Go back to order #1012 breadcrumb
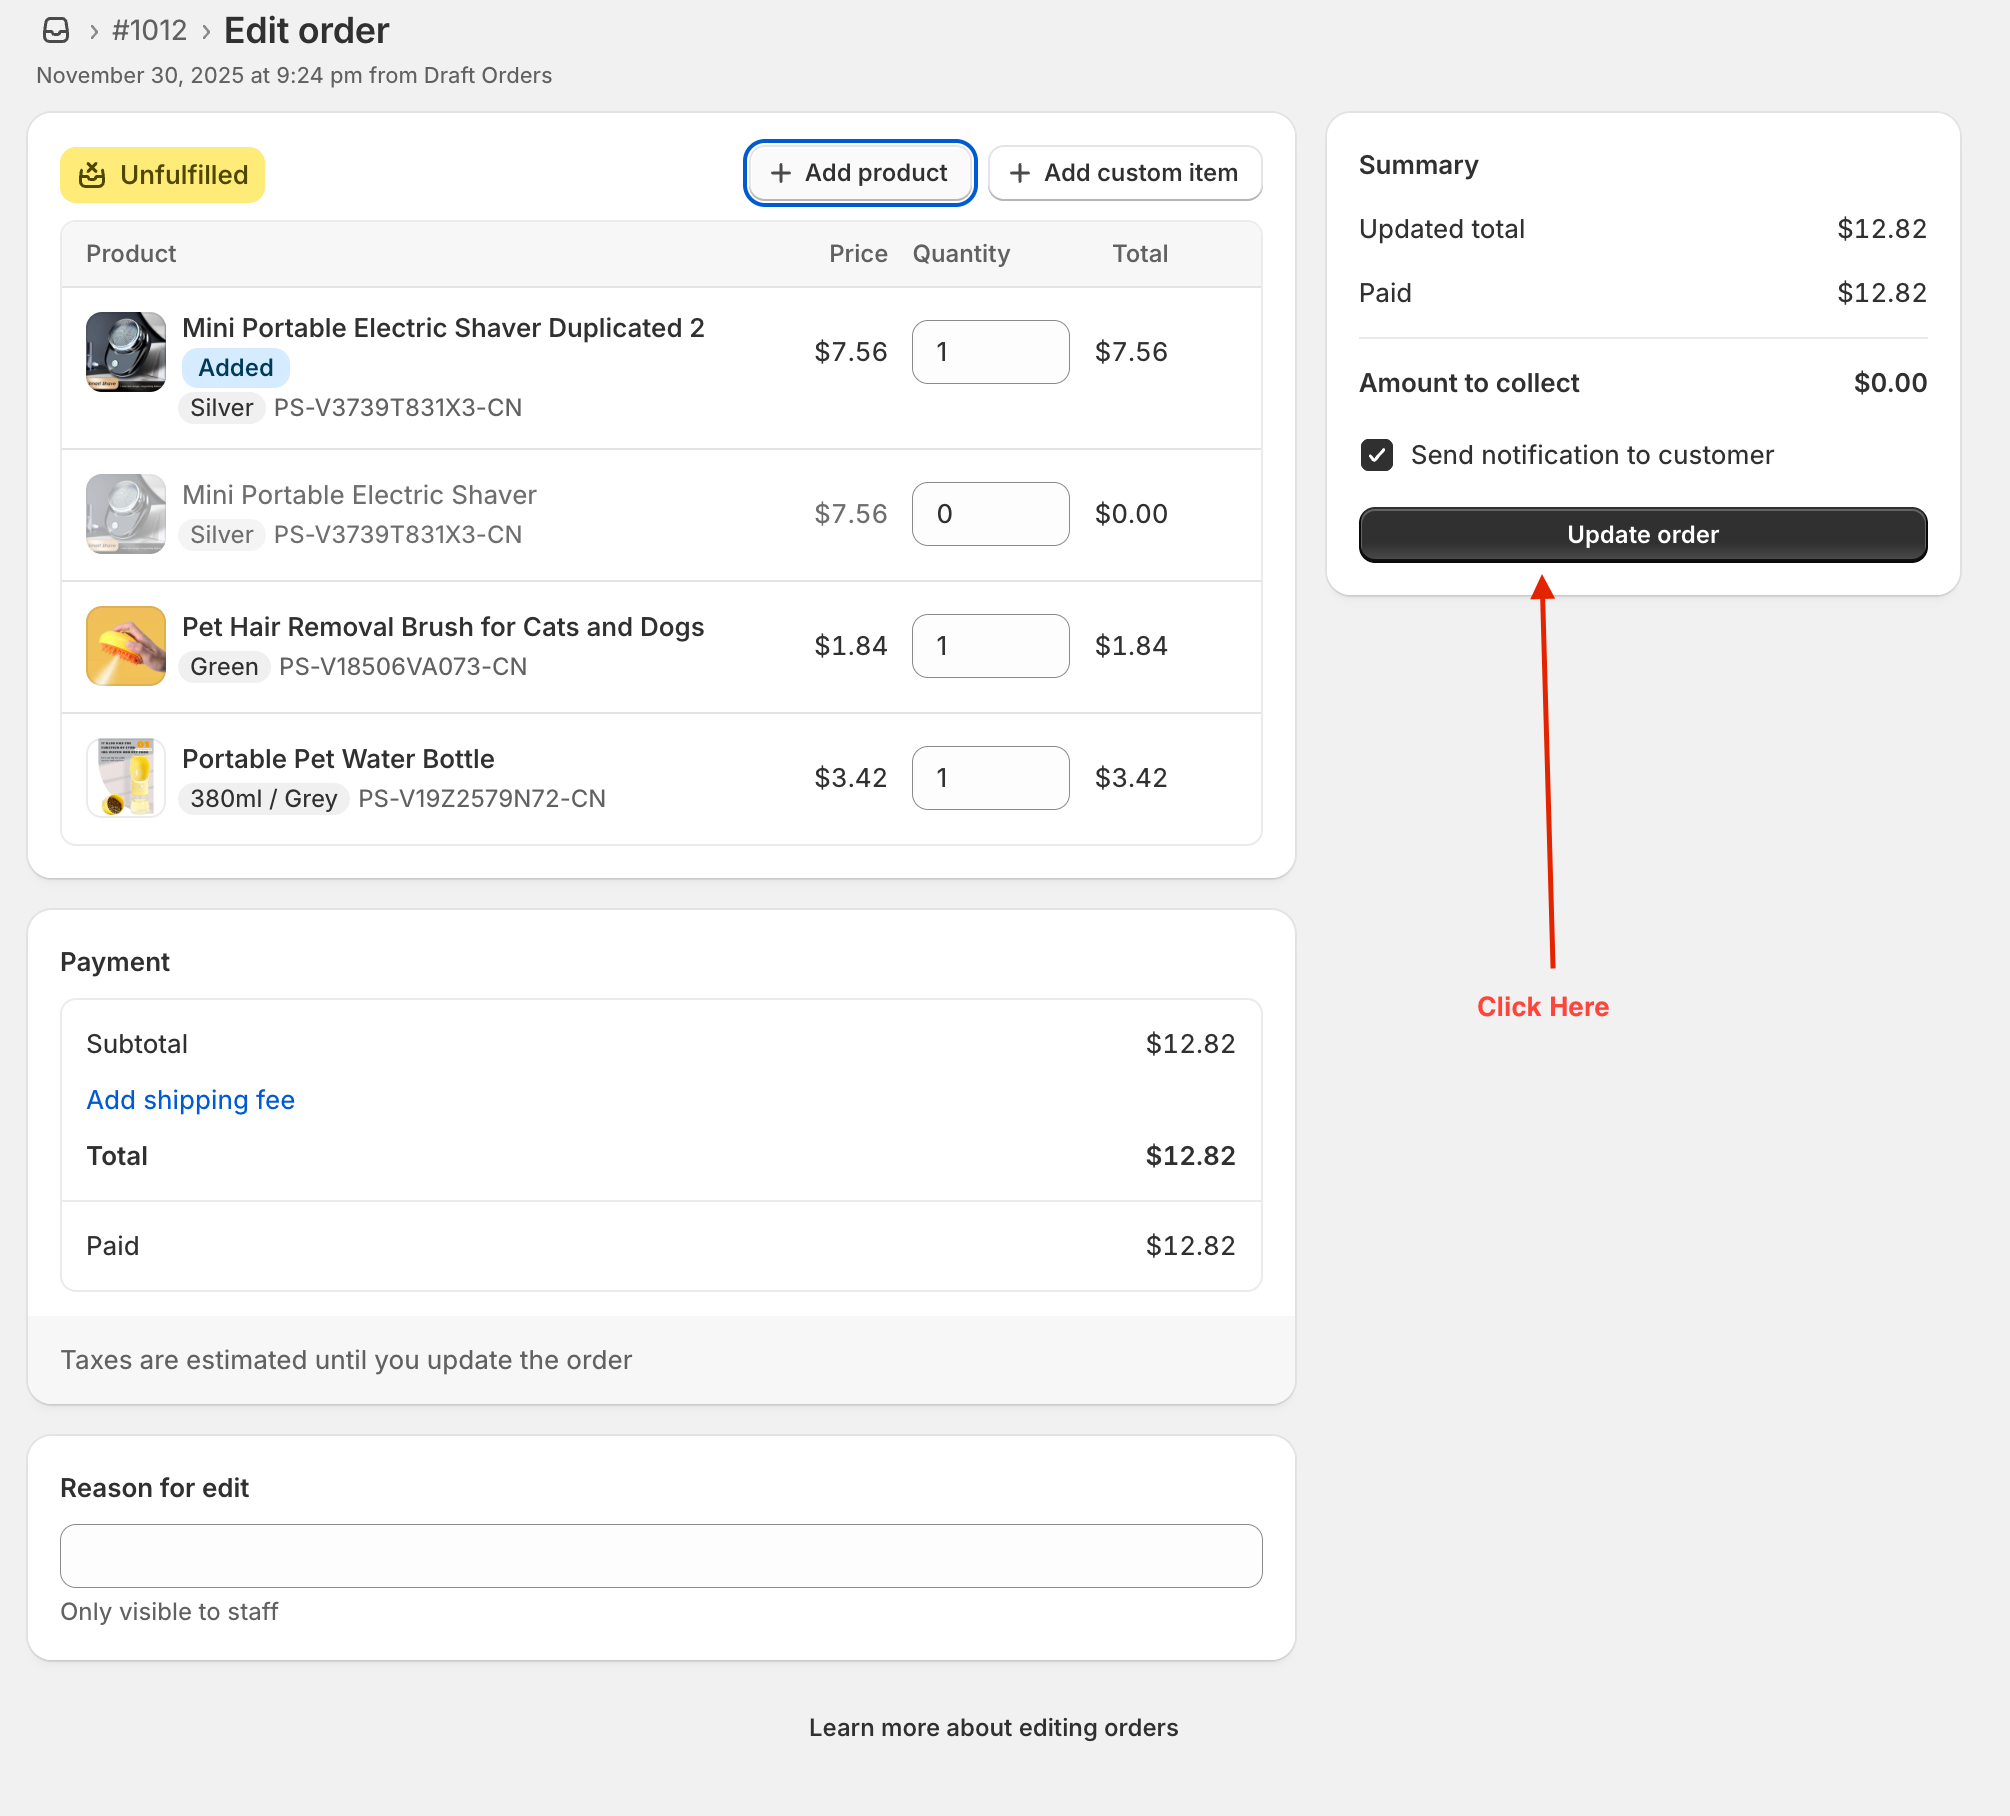 (x=150, y=31)
